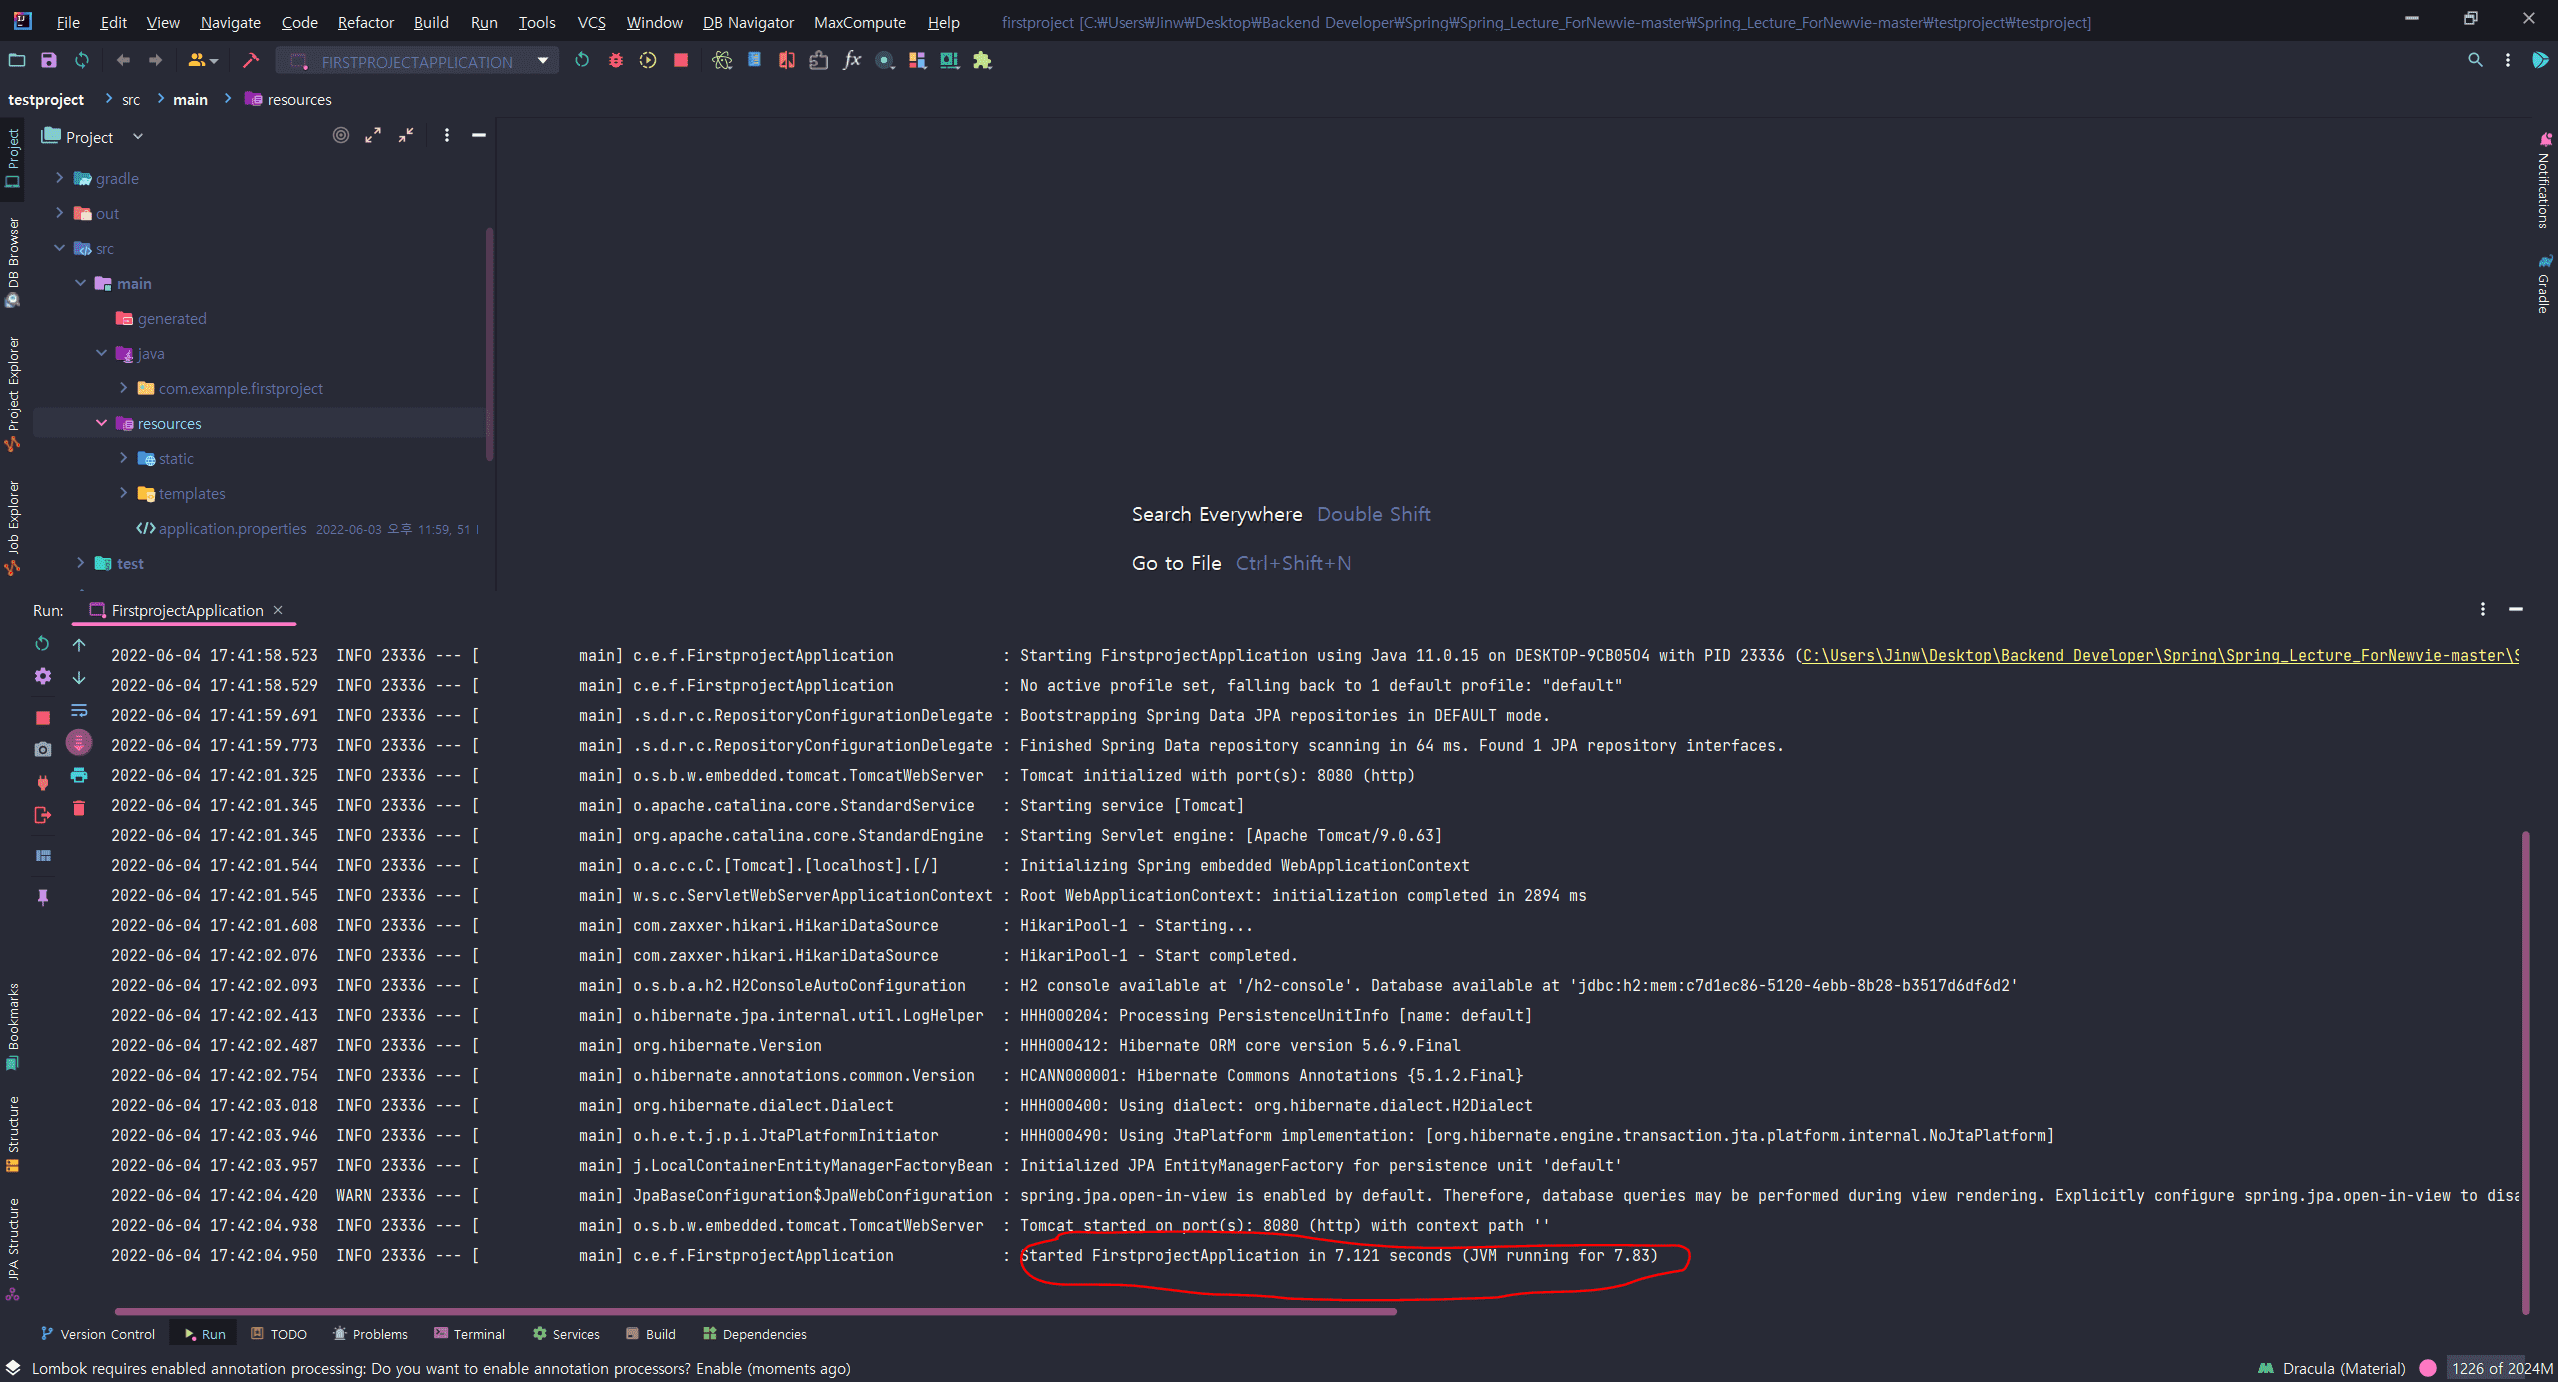Viewport: 2558px width, 1382px height.
Task: Collapse the resources folder
Action: (x=101, y=423)
